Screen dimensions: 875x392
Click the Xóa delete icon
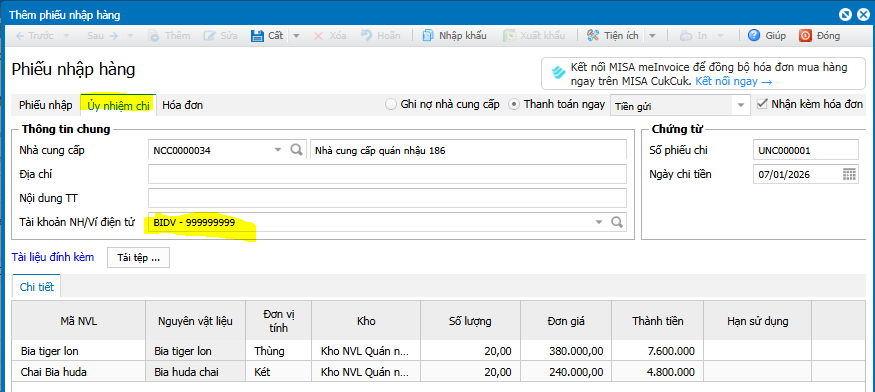[x=318, y=36]
